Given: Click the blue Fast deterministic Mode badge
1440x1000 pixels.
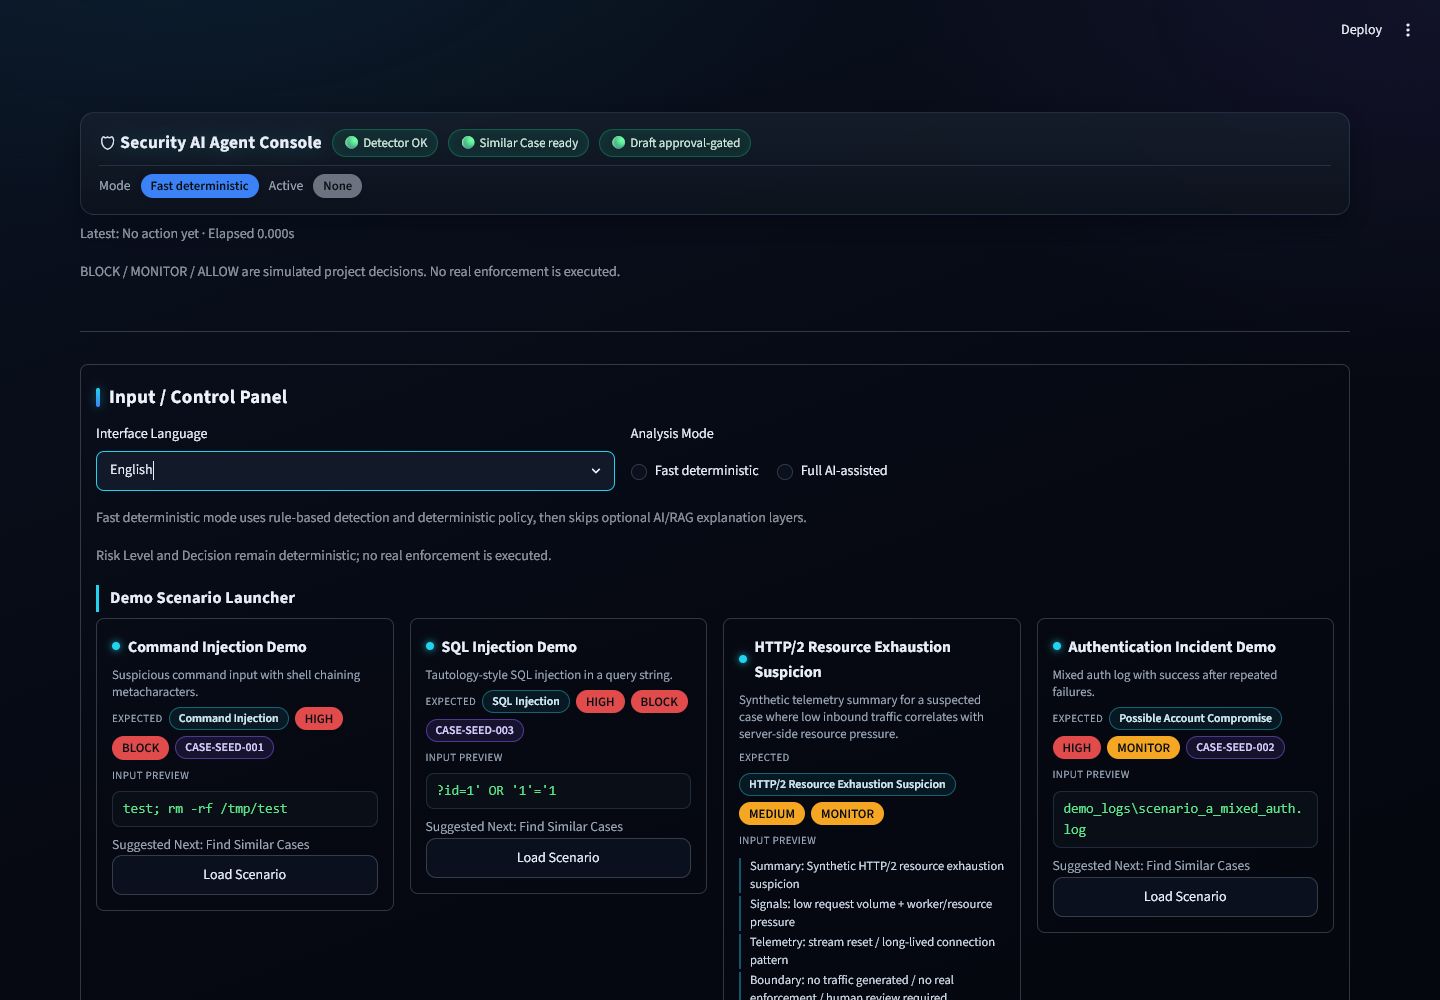Looking at the screenshot, I should click(x=200, y=186).
